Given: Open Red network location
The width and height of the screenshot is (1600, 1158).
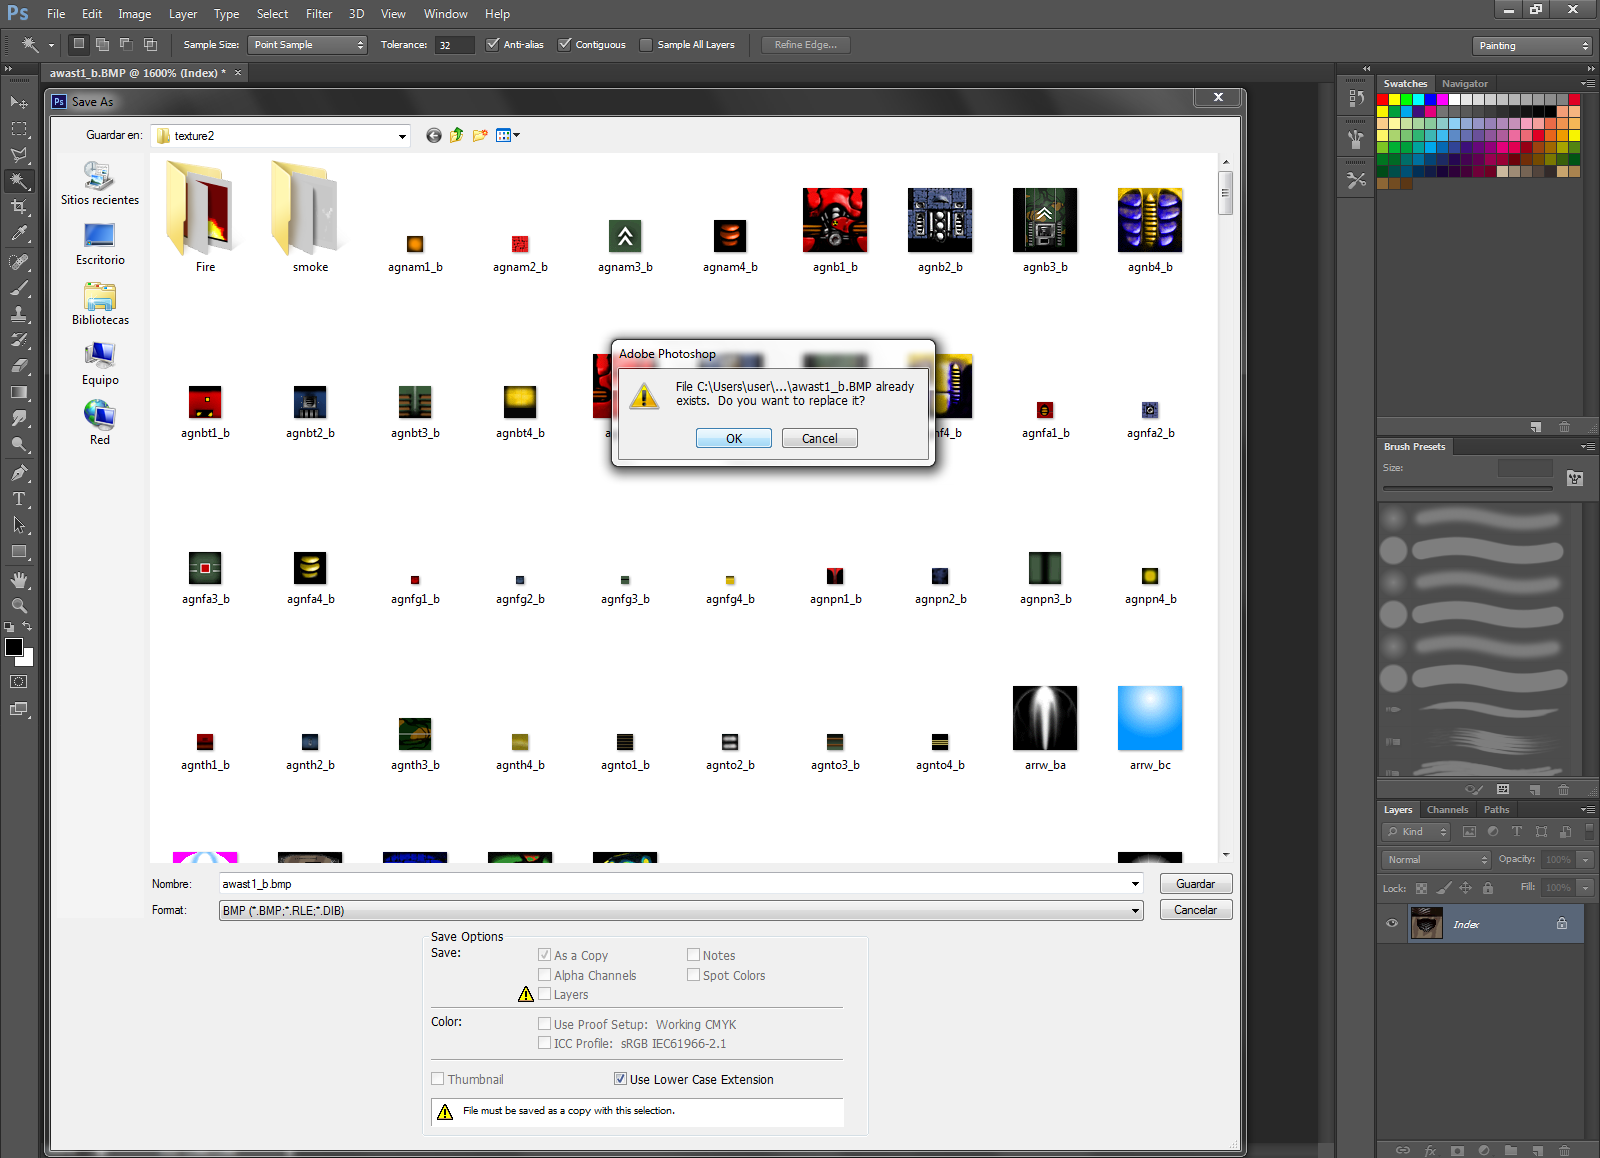Looking at the screenshot, I should click(x=100, y=424).
